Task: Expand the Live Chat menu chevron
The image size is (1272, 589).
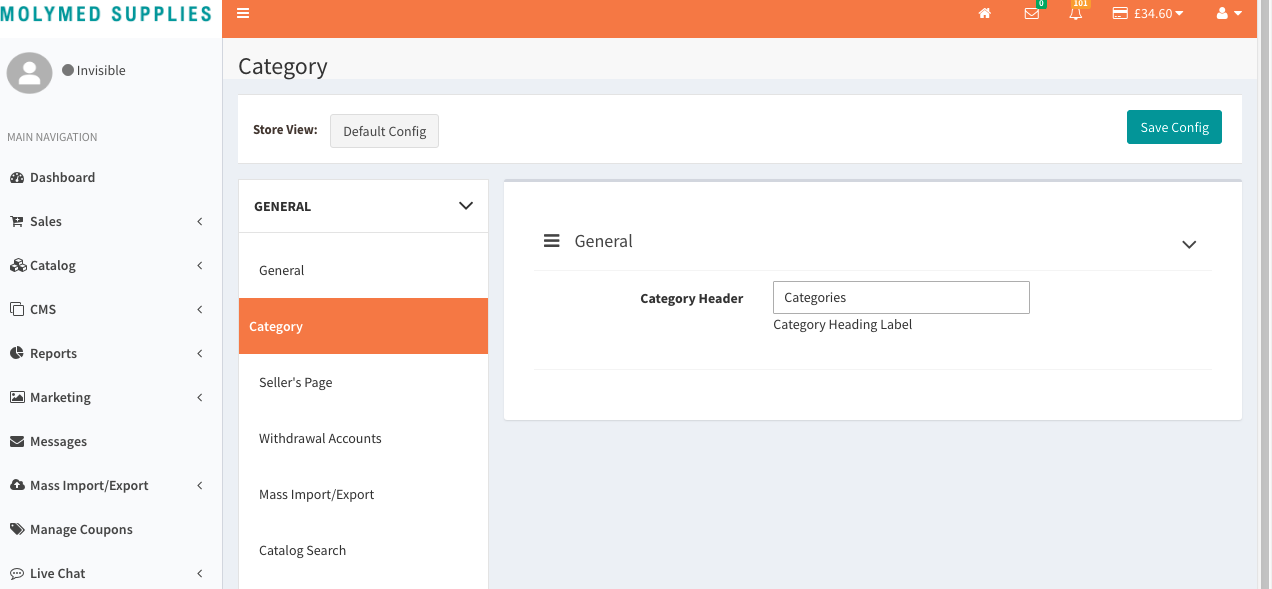Action: tap(200, 573)
